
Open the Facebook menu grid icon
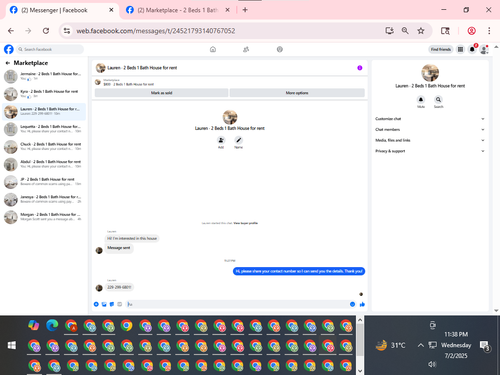[460, 49]
